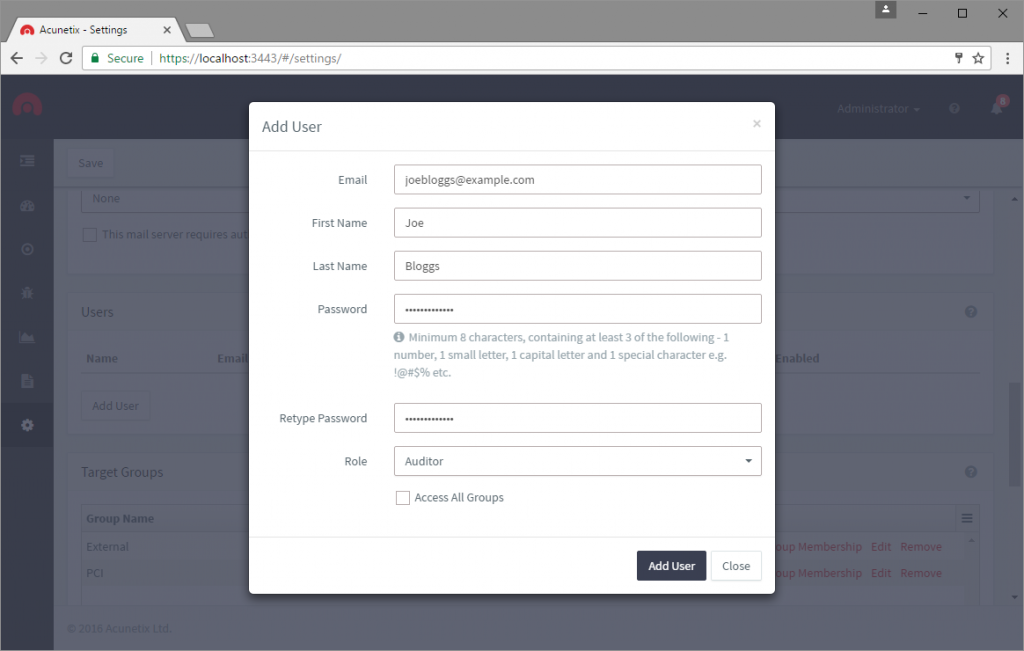
Task: Click the Name column header in Users
Action: (102, 358)
